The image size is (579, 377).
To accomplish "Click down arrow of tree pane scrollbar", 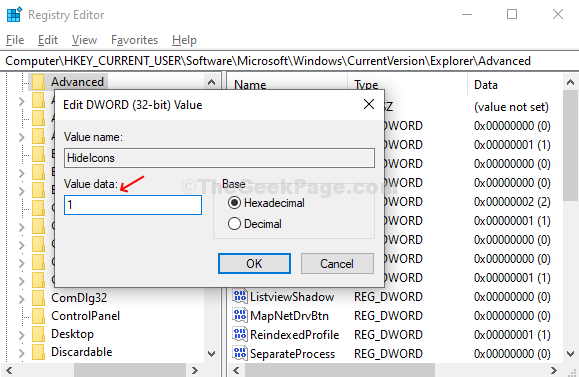I will coord(212,354).
